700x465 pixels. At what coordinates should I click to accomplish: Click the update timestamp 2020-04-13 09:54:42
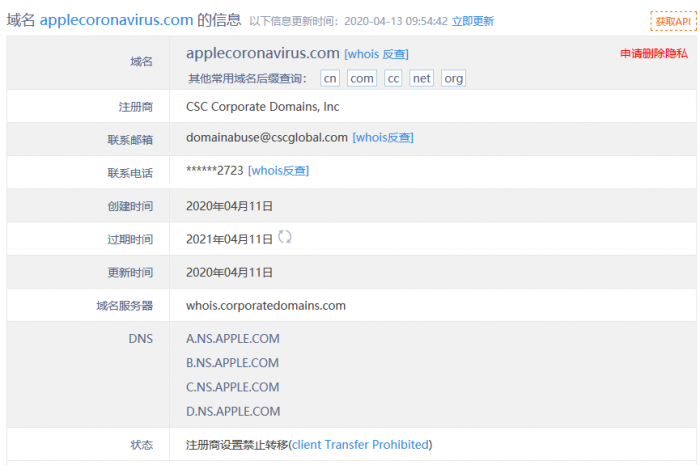[396, 21]
